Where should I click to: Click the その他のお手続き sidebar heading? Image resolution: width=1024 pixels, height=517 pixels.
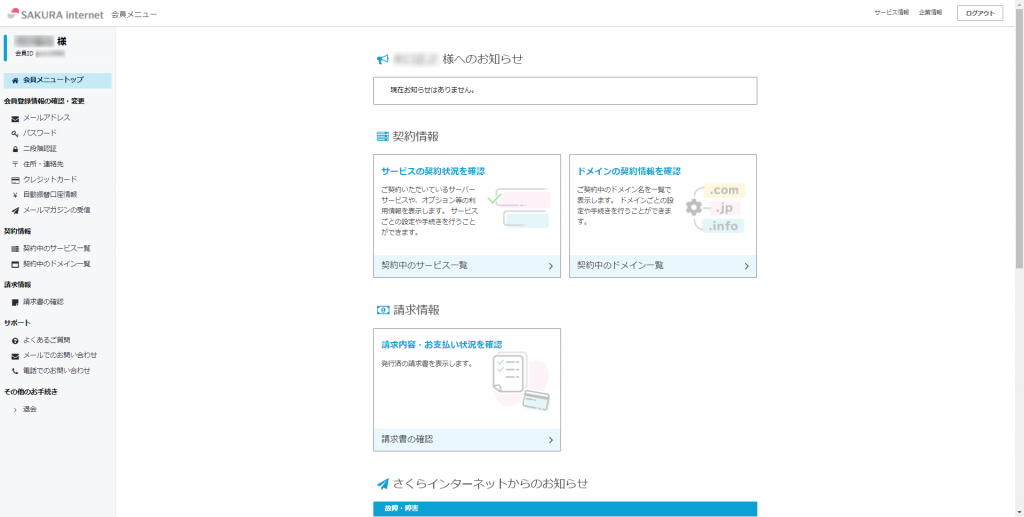[31, 392]
